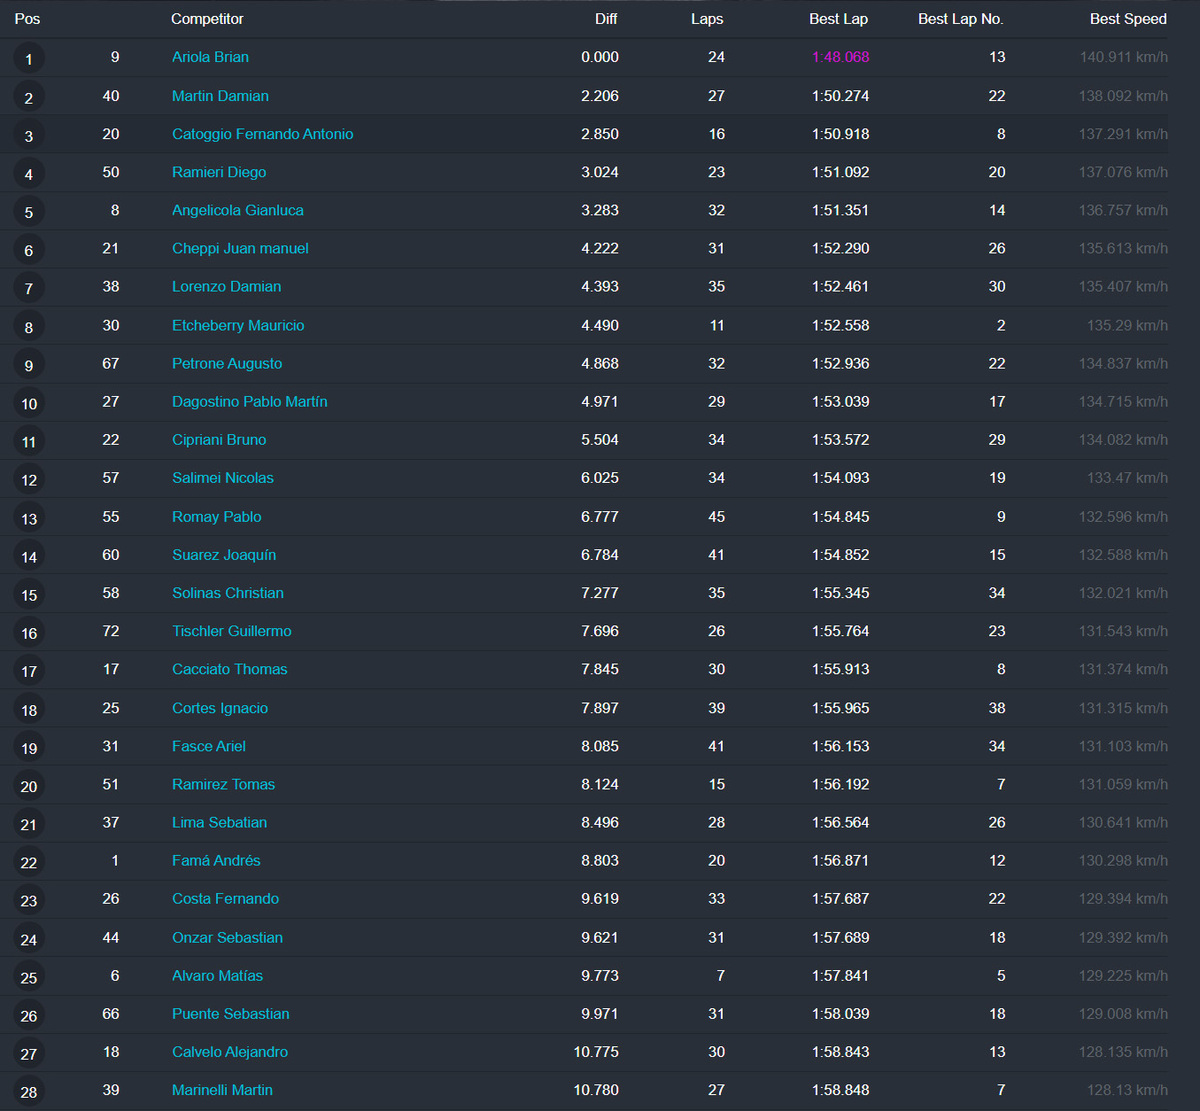The image size is (1200, 1111).
Task: Click position badge 10
Action: pyautogui.click(x=29, y=403)
